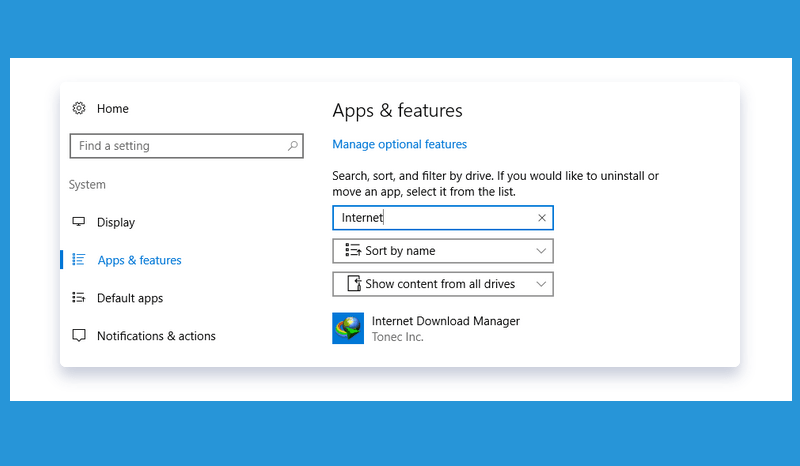Click the Default apps icon
The image size is (800, 466).
point(79,297)
